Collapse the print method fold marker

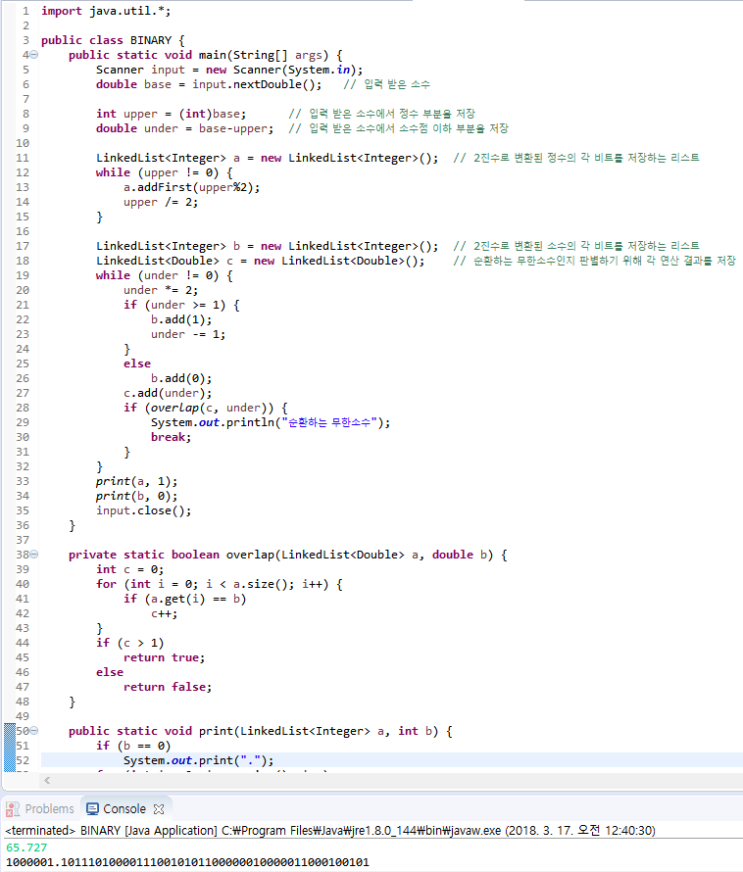click(x=34, y=731)
